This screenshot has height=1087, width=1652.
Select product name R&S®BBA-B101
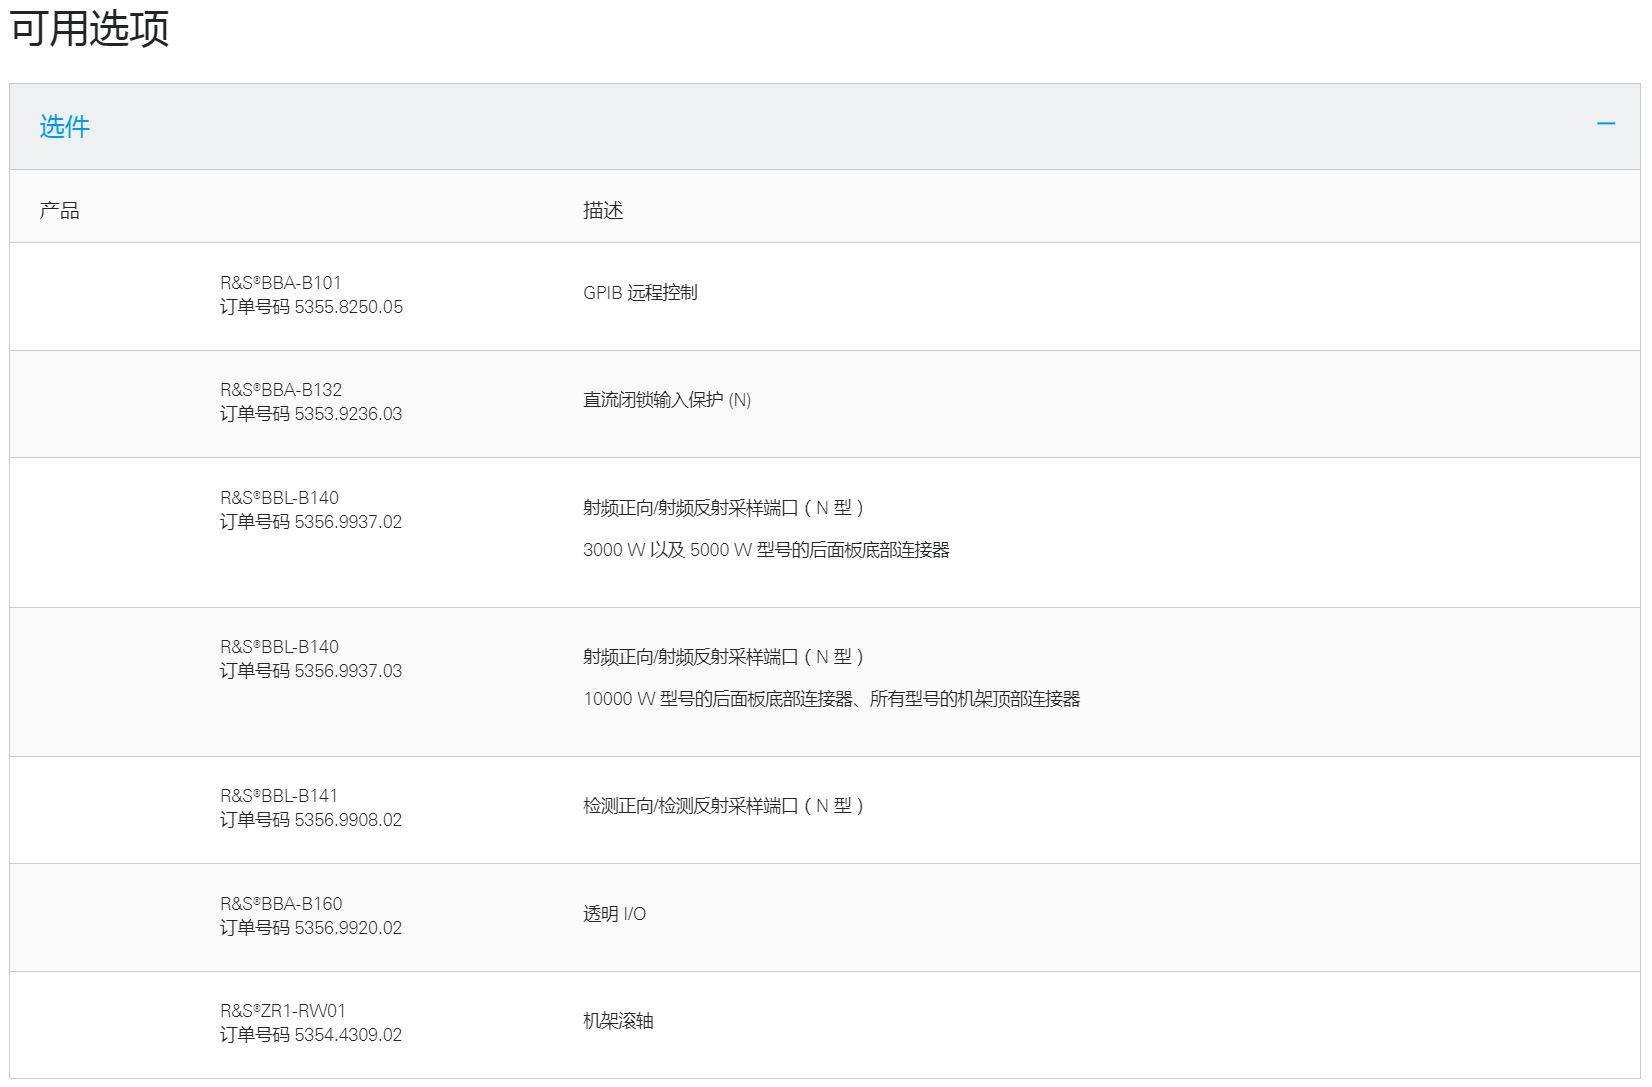coord(281,283)
